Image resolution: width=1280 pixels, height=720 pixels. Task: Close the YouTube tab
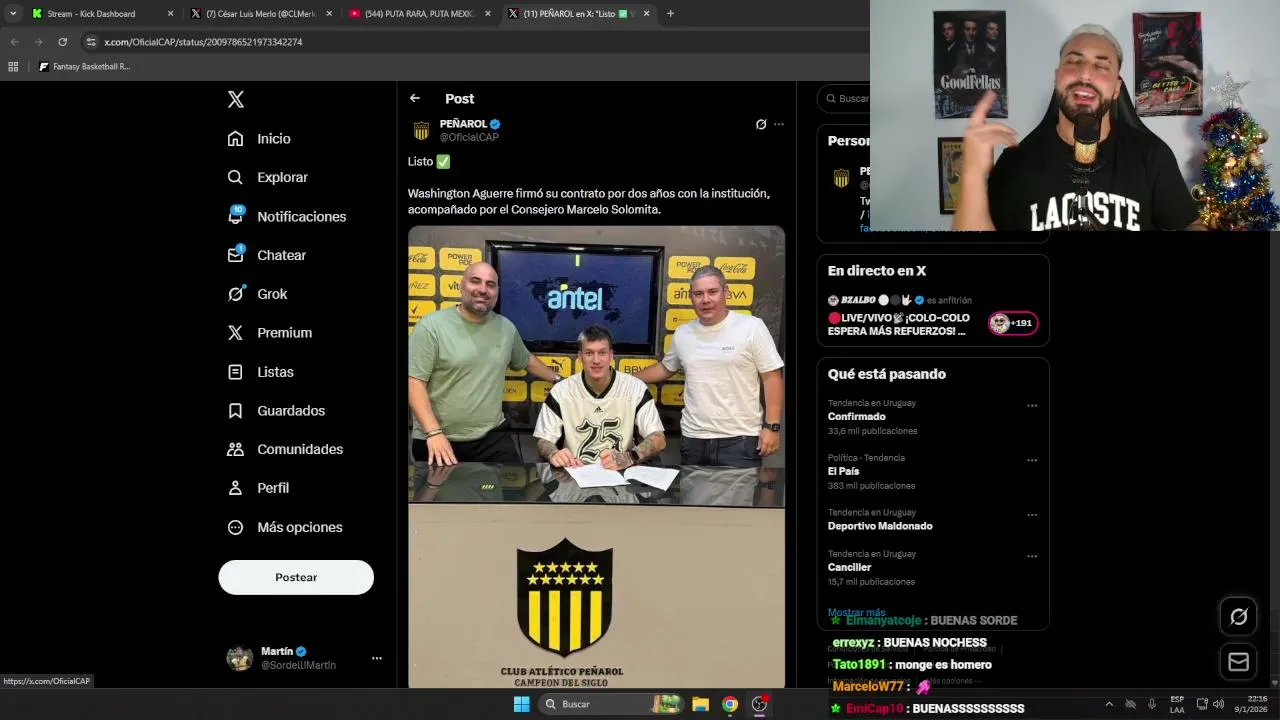pyautogui.click(x=488, y=14)
